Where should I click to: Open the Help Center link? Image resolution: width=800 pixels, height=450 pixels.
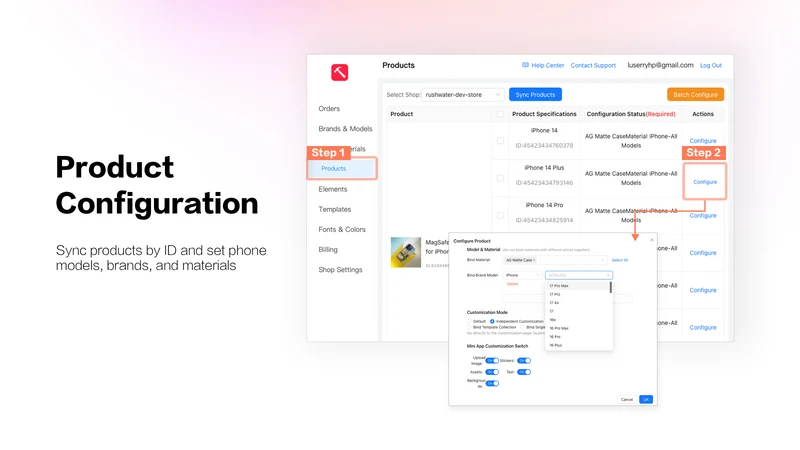tap(547, 65)
